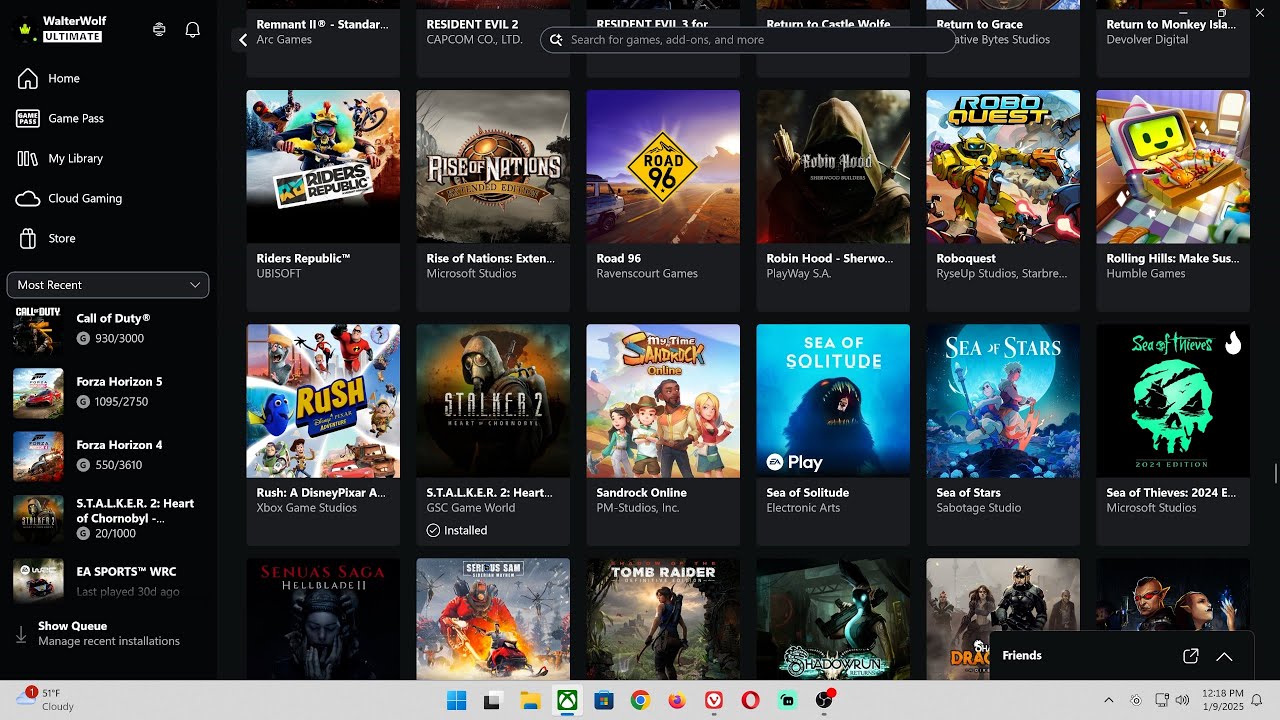The height and width of the screenshot is (720, 1280).
Task: Show hidden tray icons chevron
Action: [x=1108, y=700]
